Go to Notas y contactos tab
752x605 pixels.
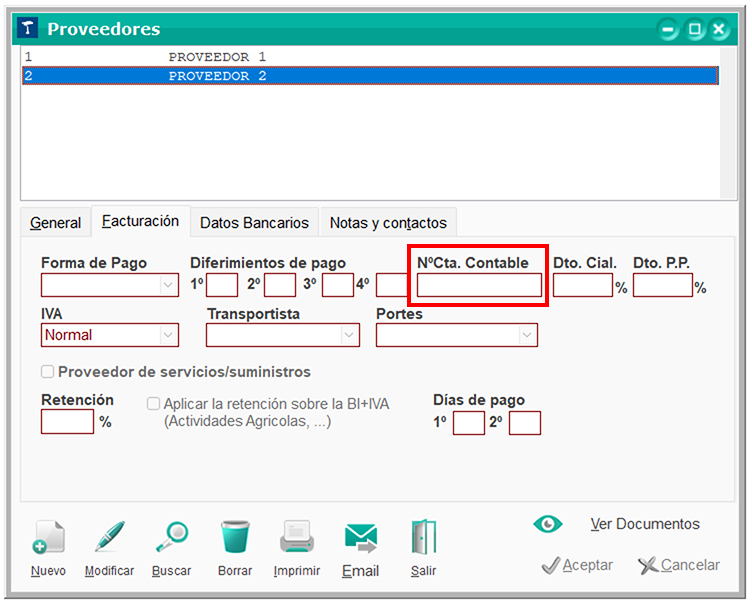[388, 223]
